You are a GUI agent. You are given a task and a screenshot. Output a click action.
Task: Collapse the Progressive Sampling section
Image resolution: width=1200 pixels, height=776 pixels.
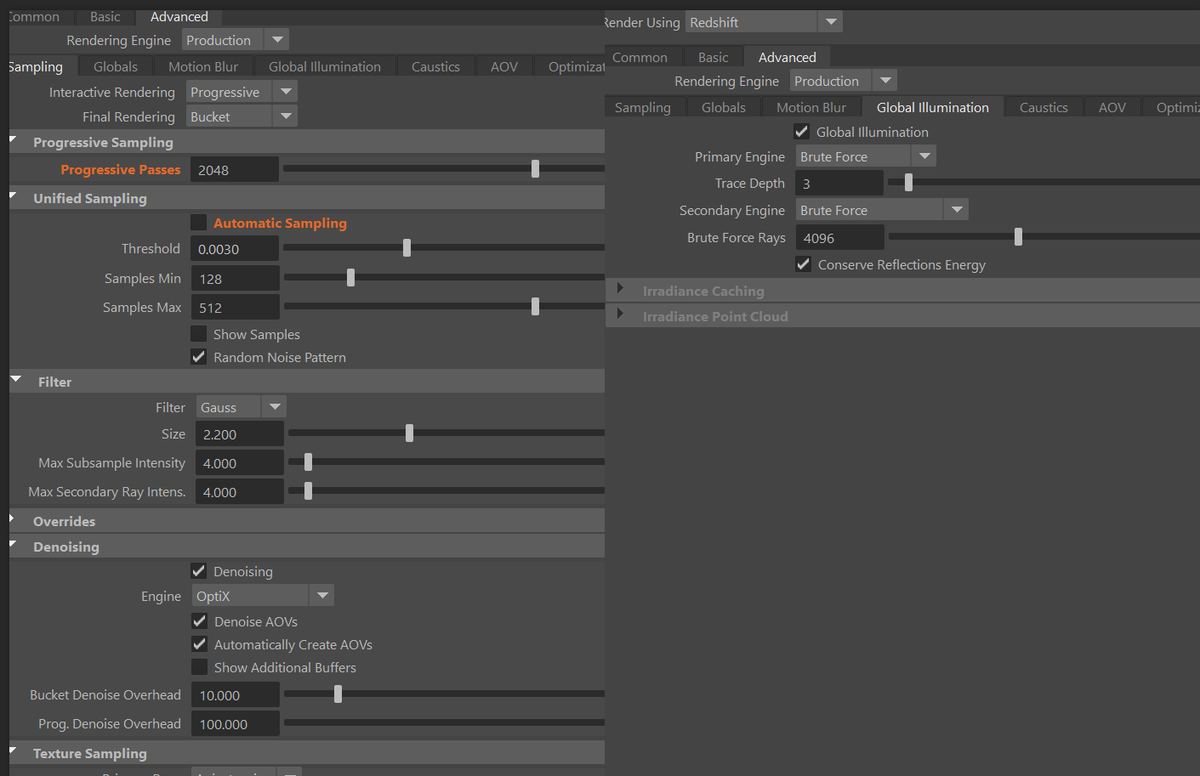(306, 142)
